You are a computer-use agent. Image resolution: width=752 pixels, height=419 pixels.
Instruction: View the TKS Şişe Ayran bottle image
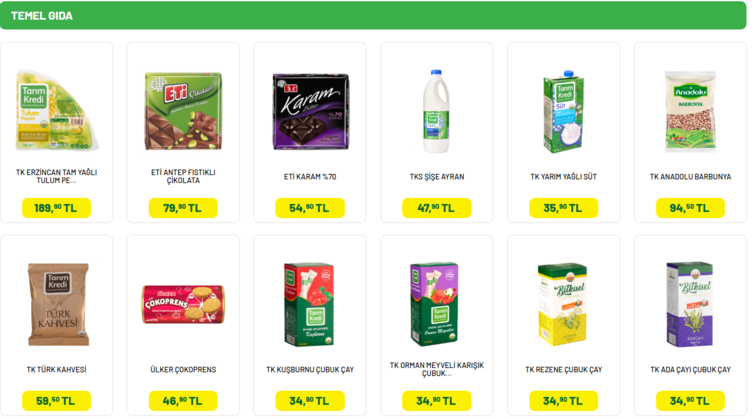[x=436, y=111]
